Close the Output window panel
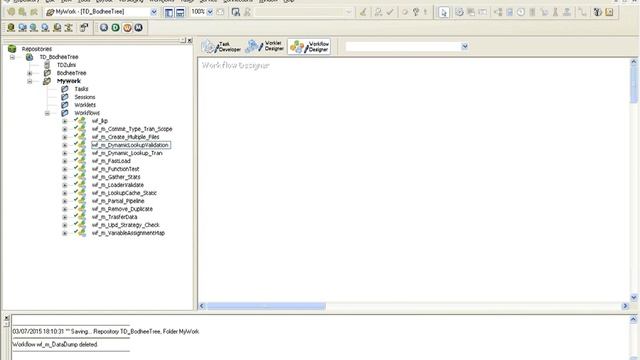This screenshot has width=640, height=360. point(7,318)
